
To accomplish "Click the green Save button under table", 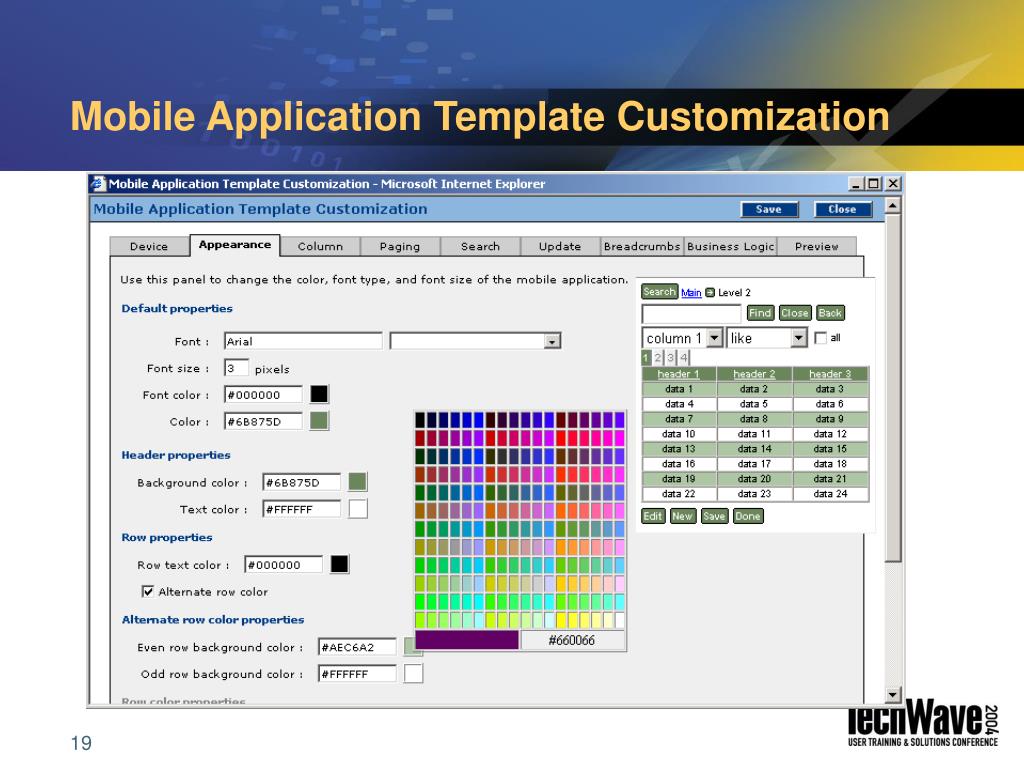I will [714, 516].
